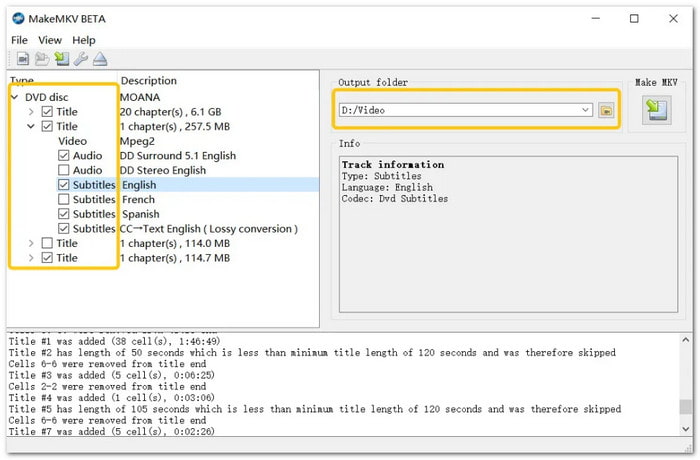Open the Output folder dropdown arrow
700x460 pixels.
tap(585, 110)
